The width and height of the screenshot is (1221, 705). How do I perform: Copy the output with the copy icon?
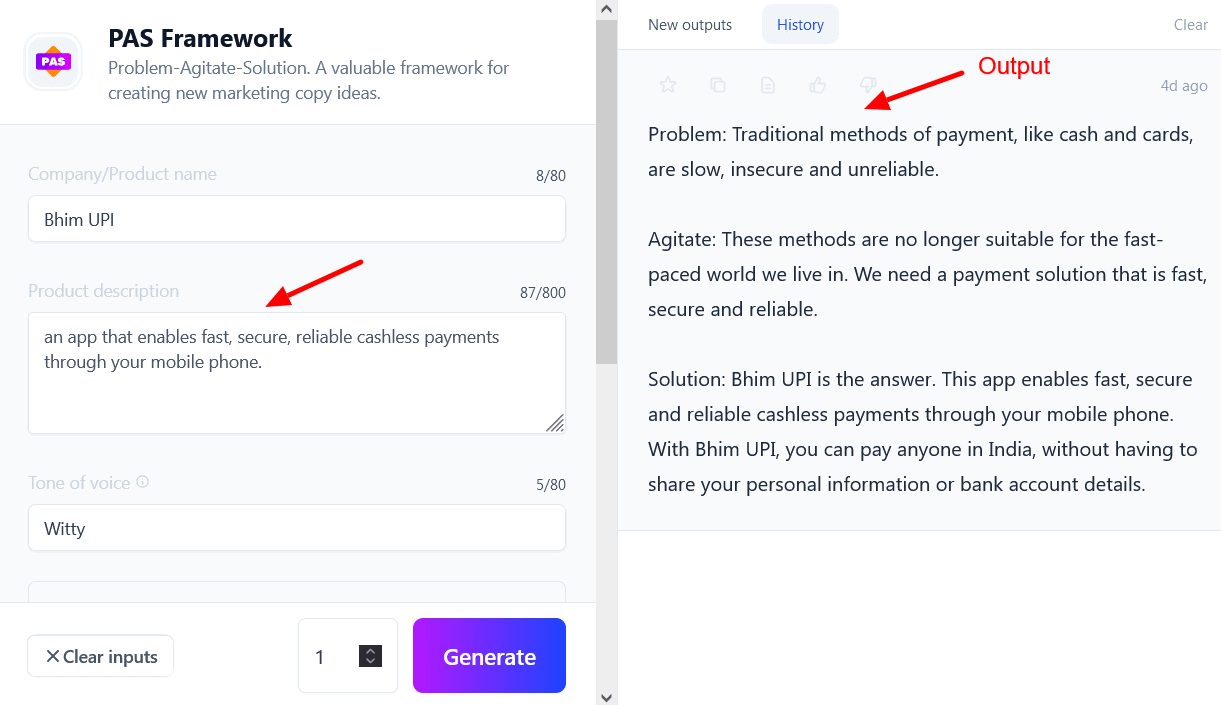(718, 86)
